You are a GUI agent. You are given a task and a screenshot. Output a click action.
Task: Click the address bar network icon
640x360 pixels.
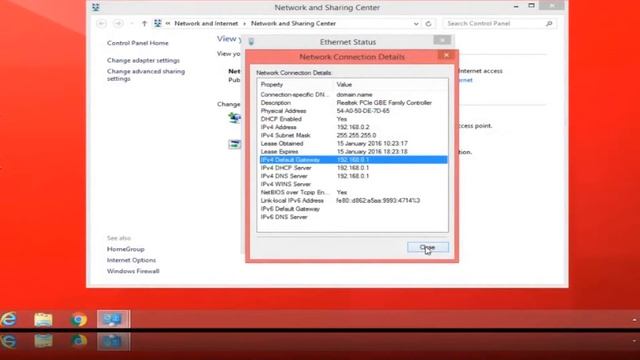pos(158,24)
